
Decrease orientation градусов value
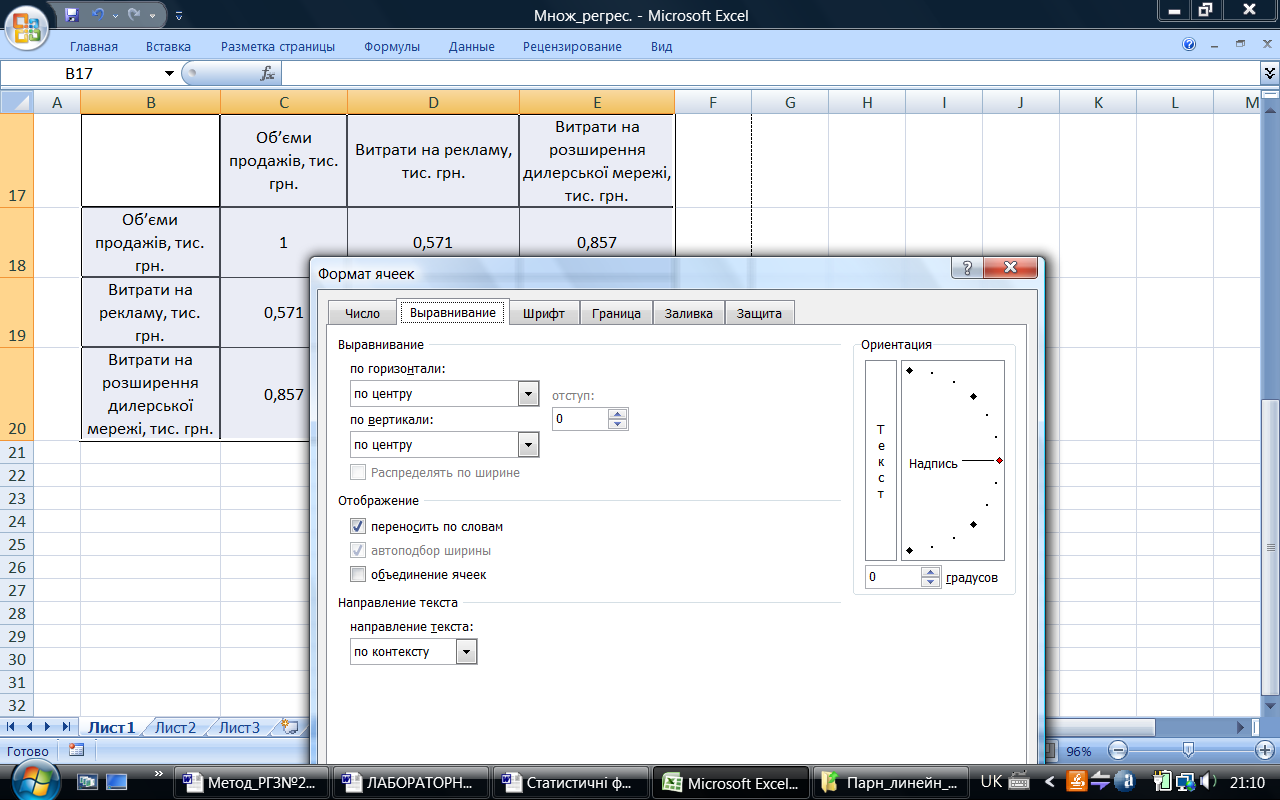(x=931, y=583)
